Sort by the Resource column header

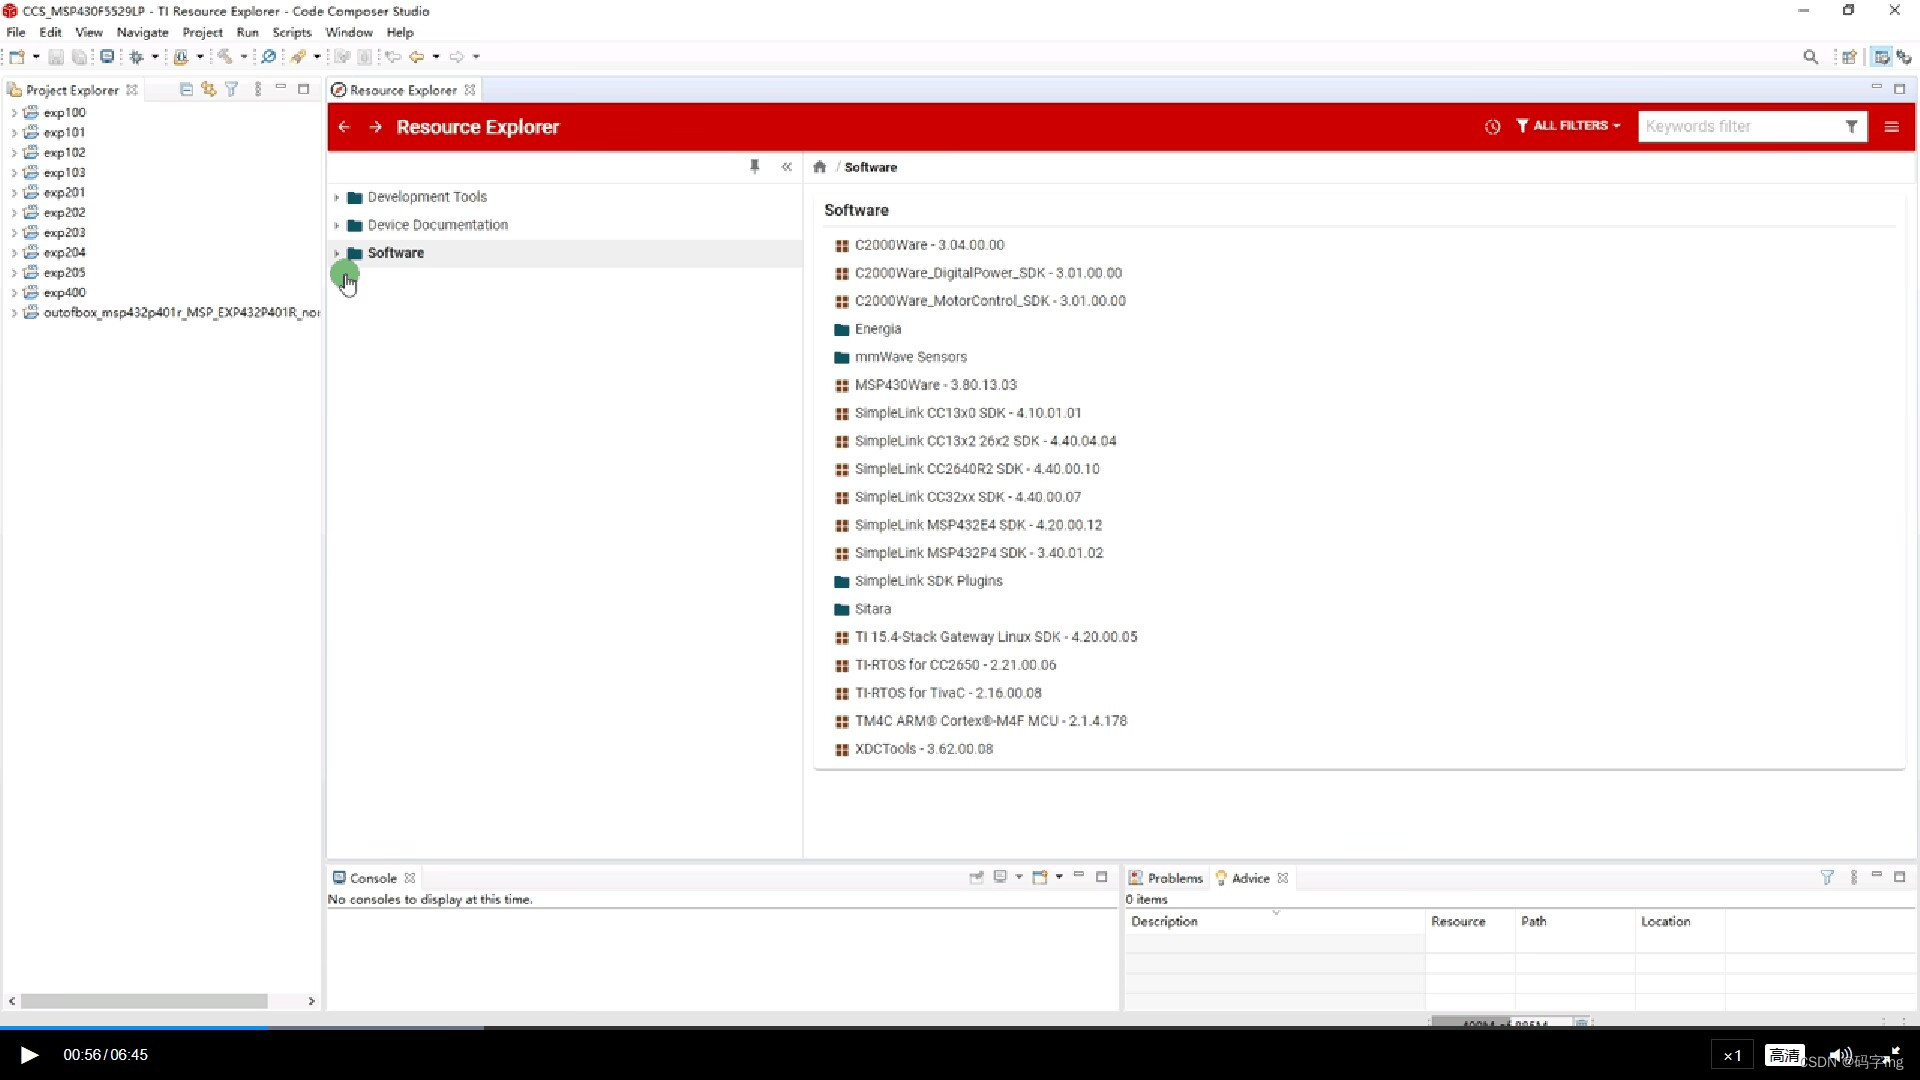click(x=1470, y=922)
